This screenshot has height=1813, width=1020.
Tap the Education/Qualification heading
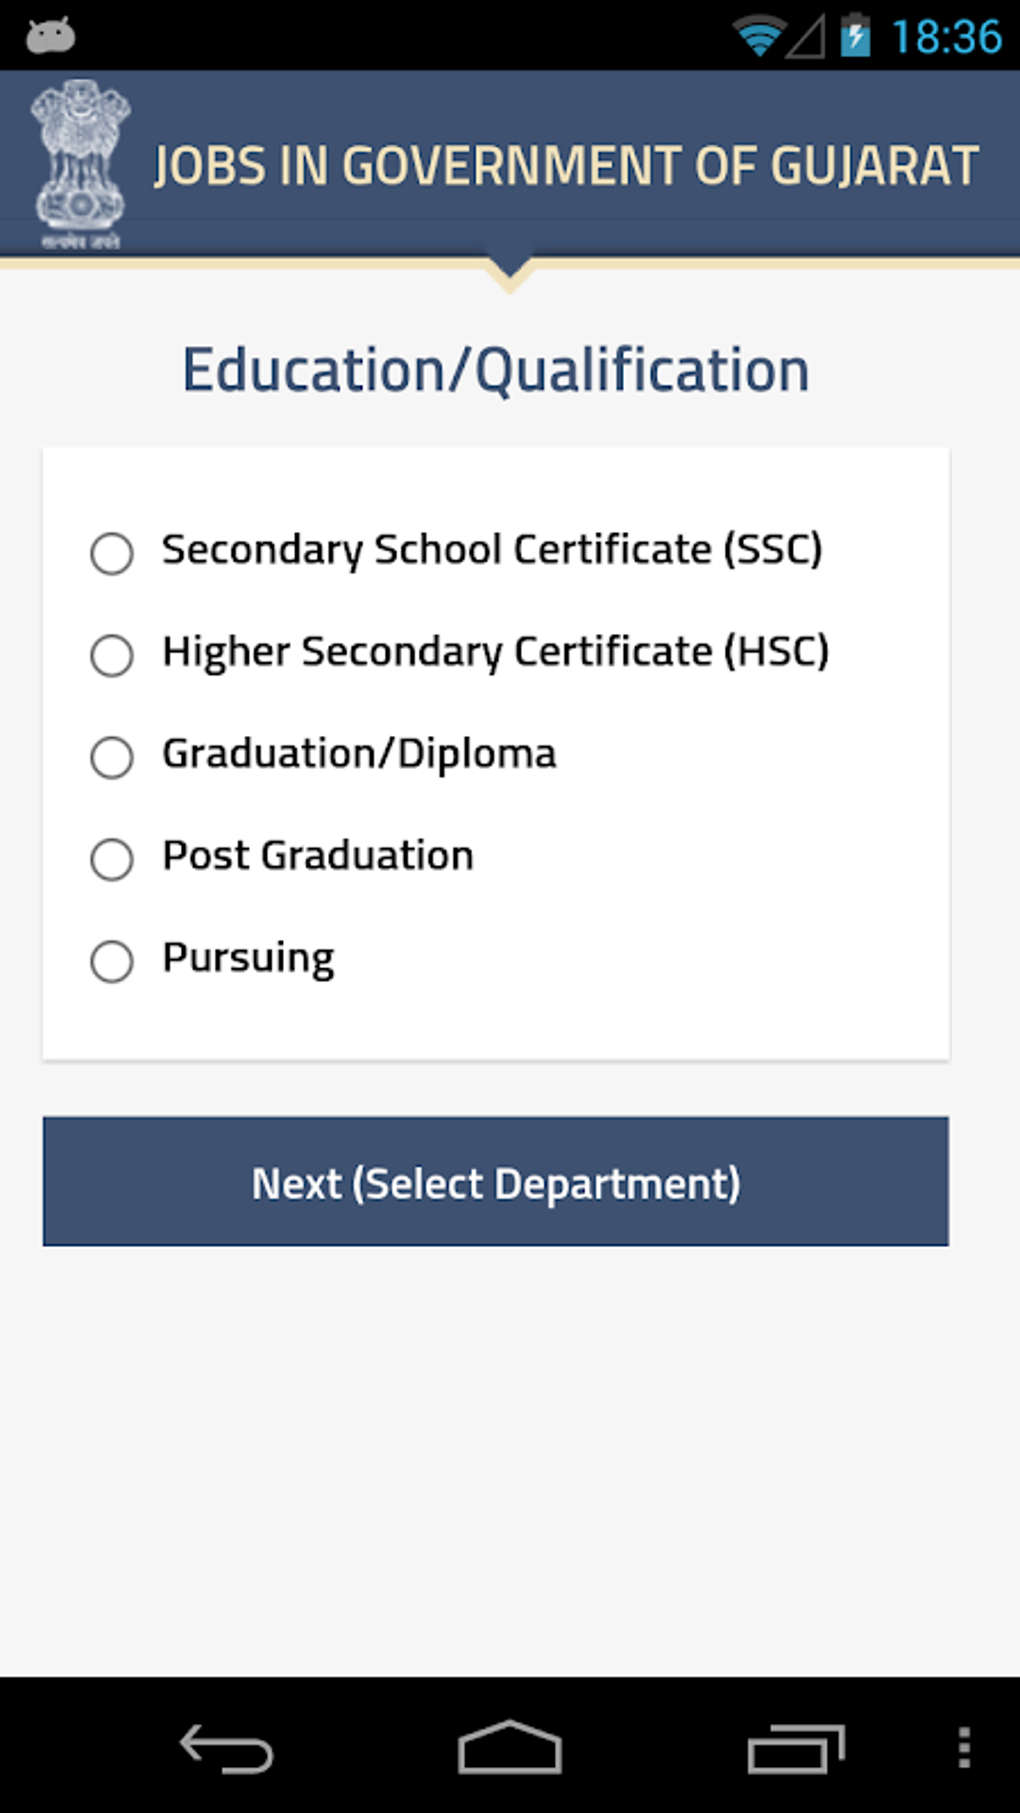(496, 370)
